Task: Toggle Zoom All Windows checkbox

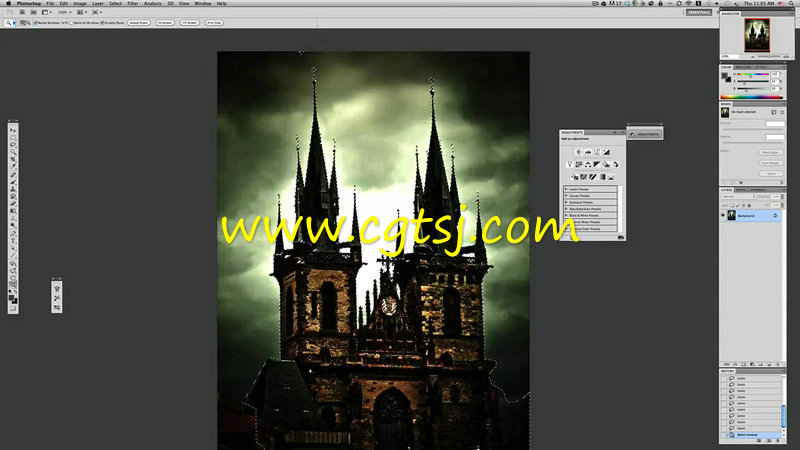Action: point(71,22)
